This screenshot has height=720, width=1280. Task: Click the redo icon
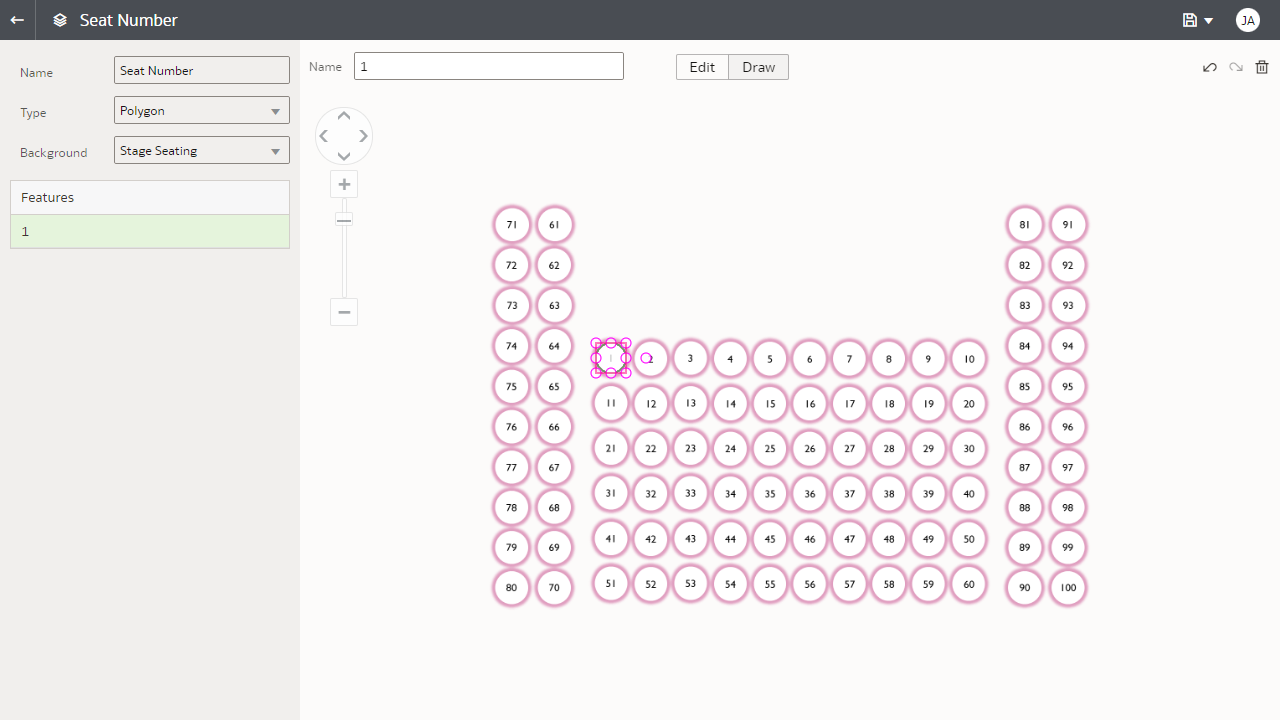click(1235, 67)
